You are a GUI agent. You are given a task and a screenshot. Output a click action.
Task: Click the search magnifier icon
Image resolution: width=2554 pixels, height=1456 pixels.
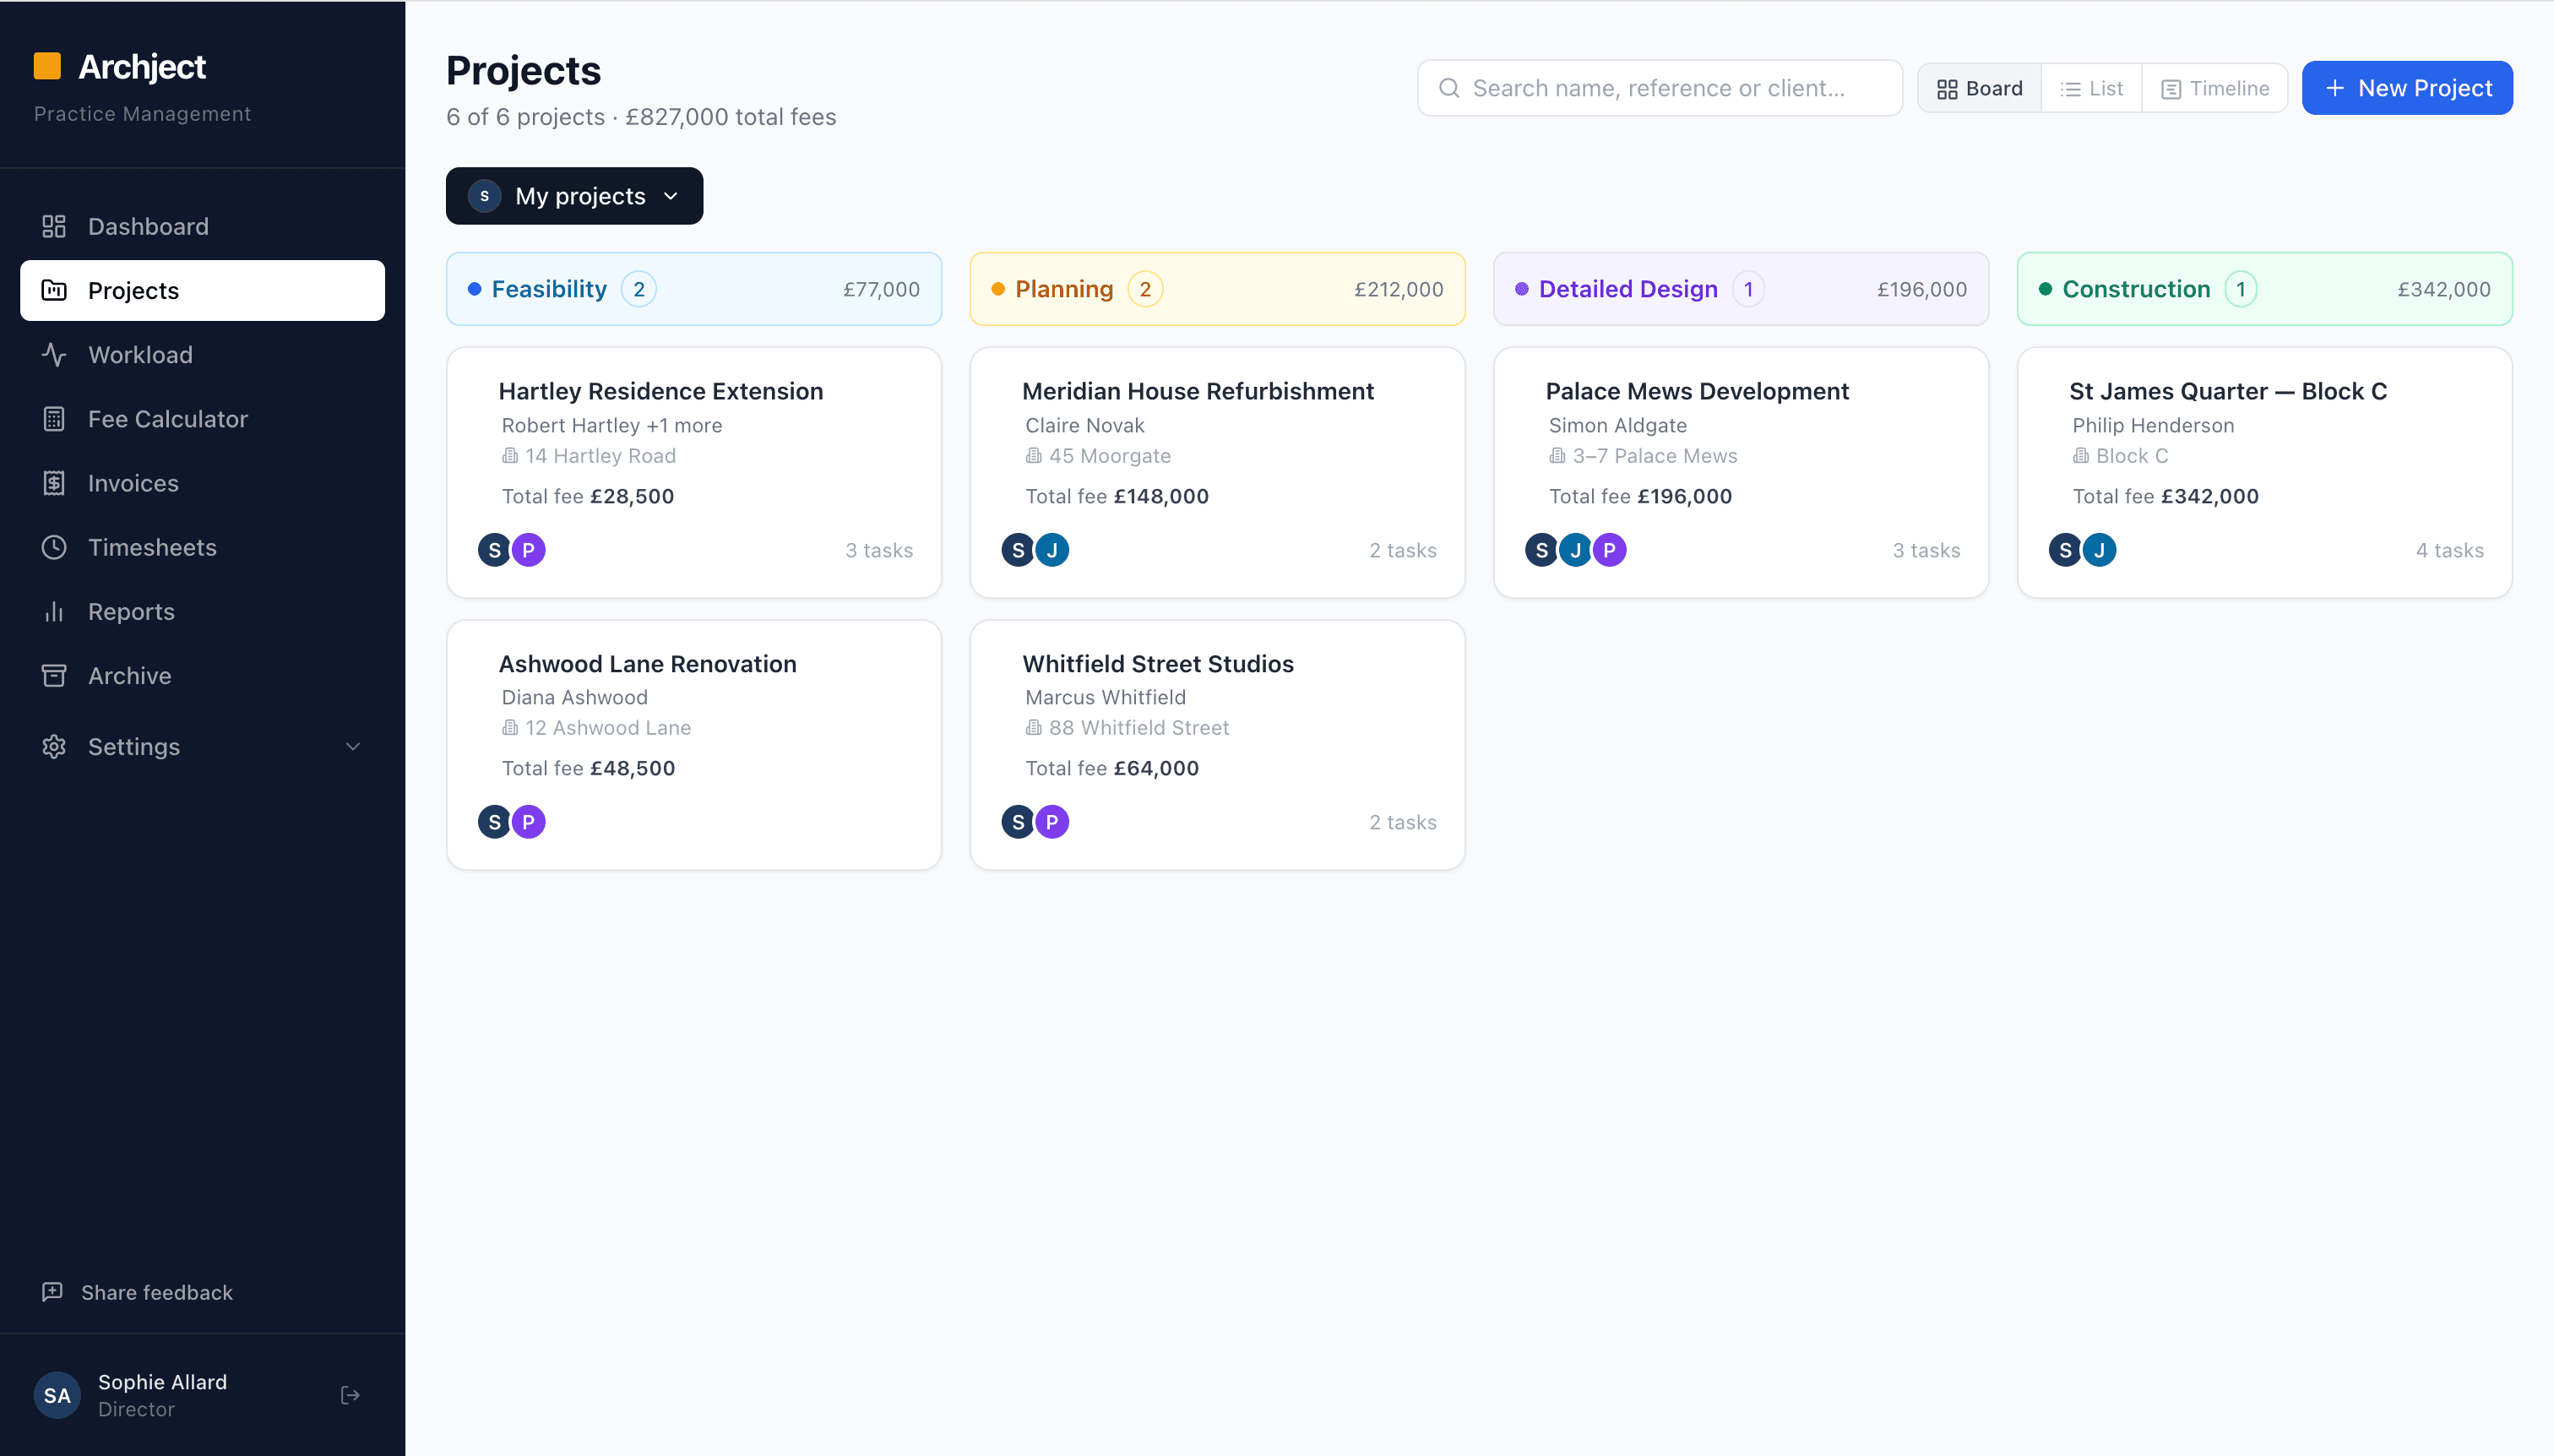pos(1449,88)
